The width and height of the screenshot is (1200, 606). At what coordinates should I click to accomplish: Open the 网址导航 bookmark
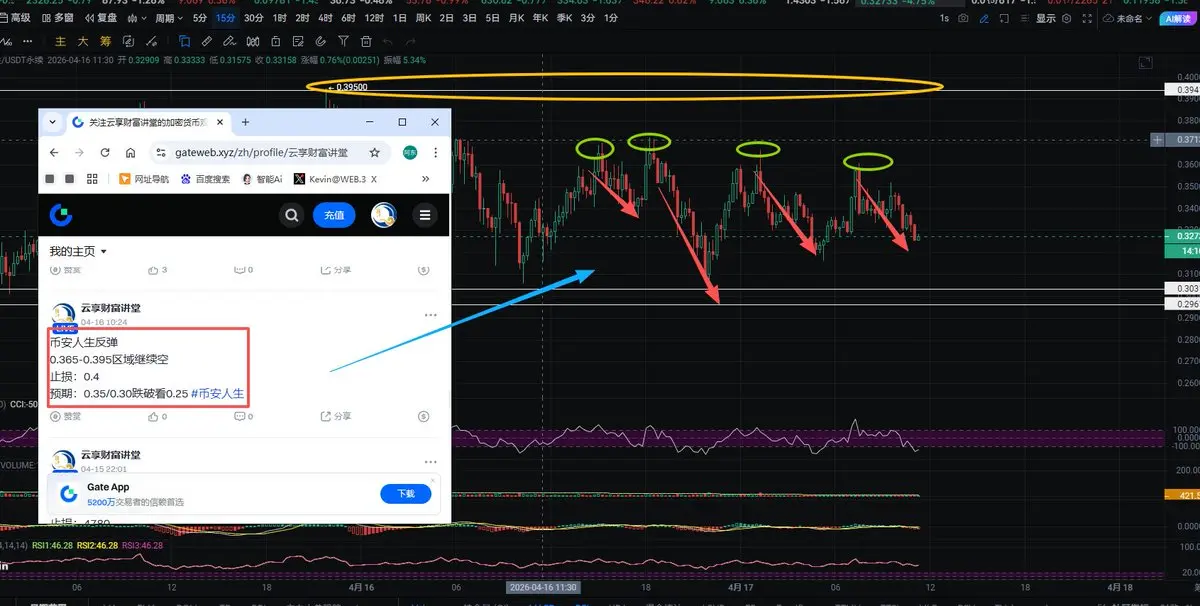click(145, 179)
